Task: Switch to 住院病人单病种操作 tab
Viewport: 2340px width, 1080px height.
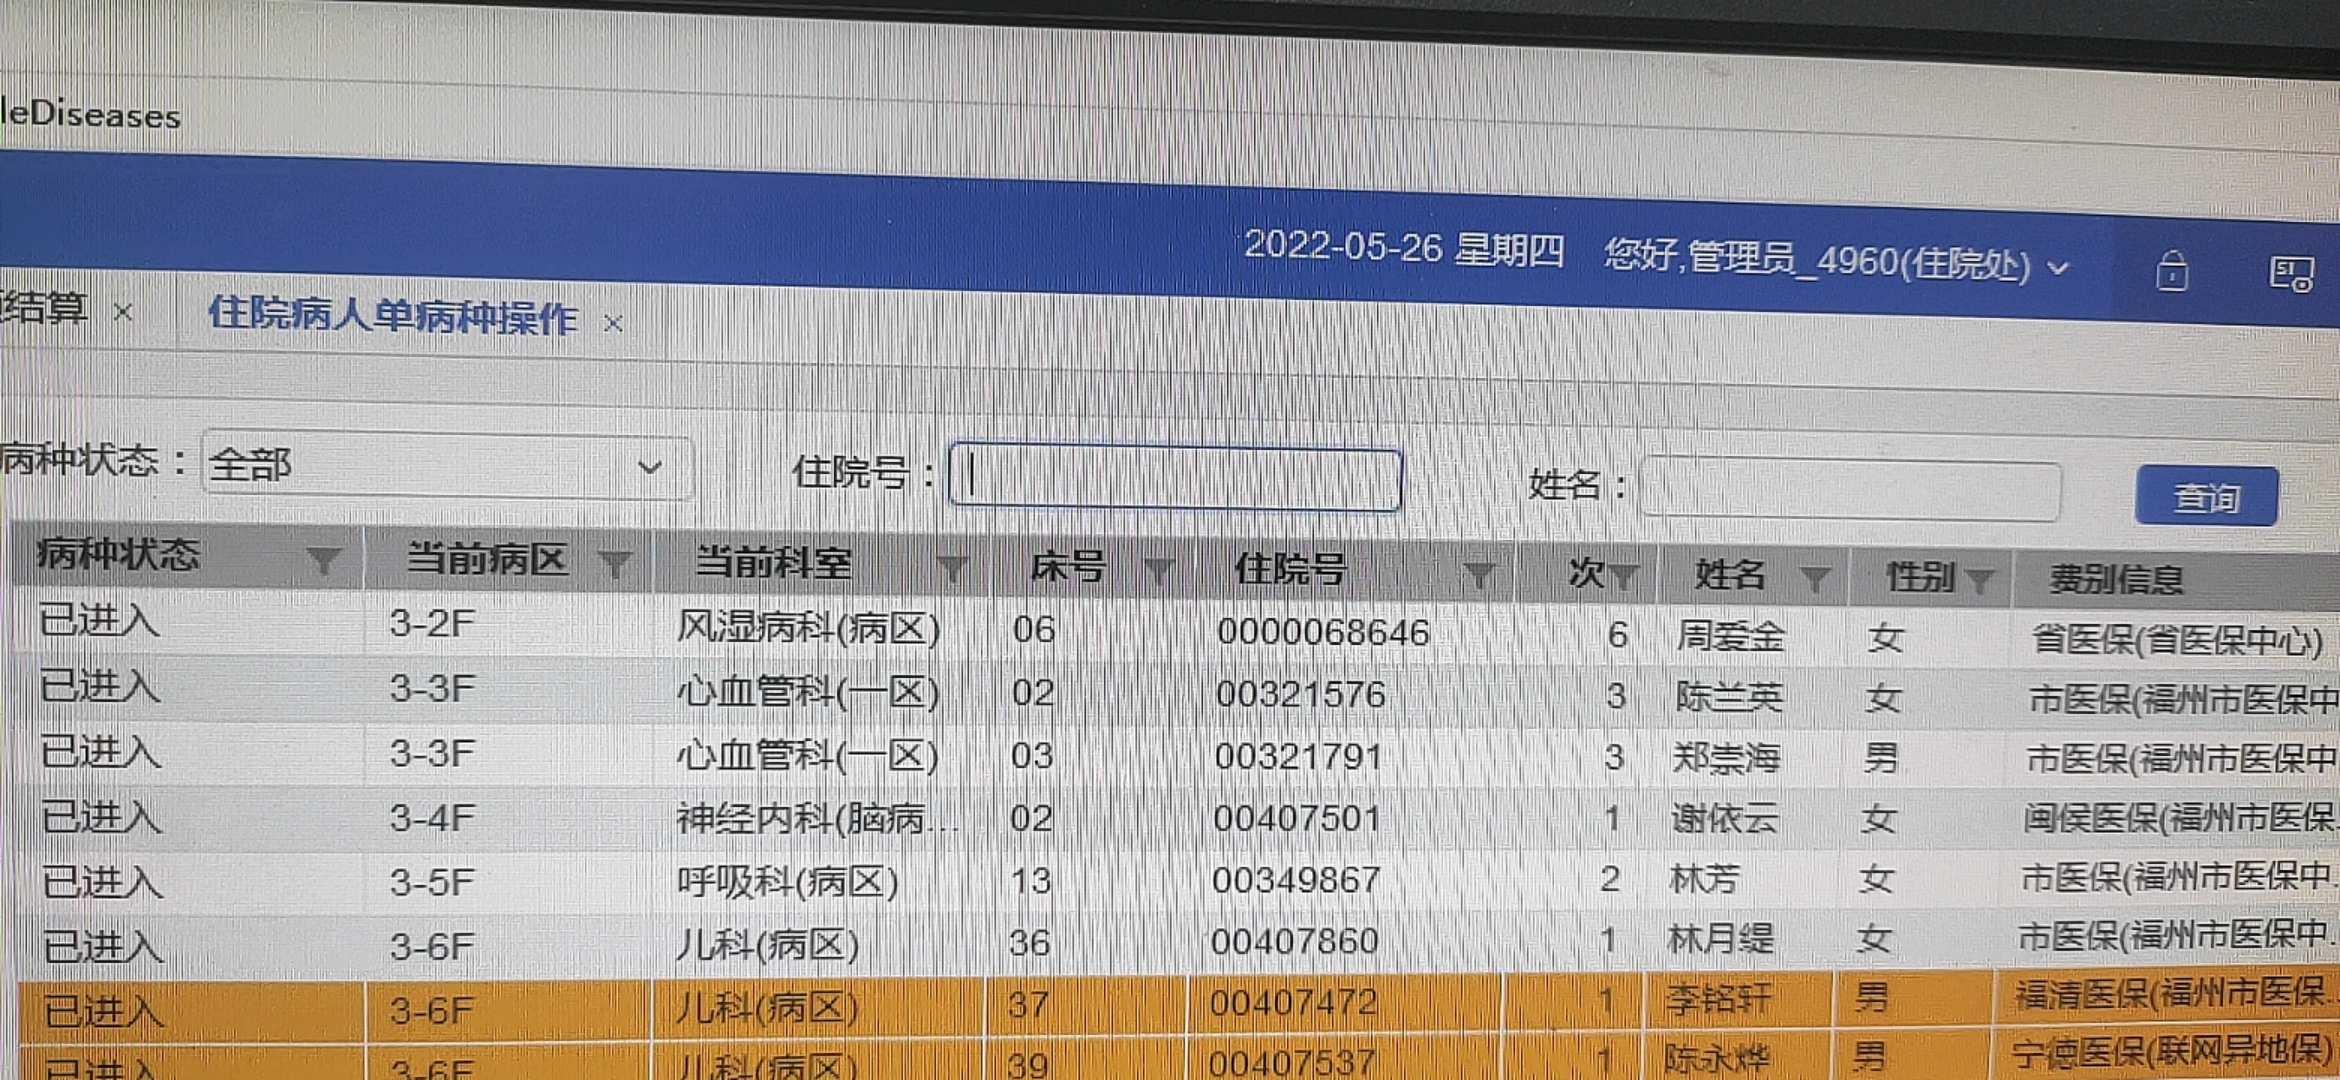Action: click(x=392, y=317)
